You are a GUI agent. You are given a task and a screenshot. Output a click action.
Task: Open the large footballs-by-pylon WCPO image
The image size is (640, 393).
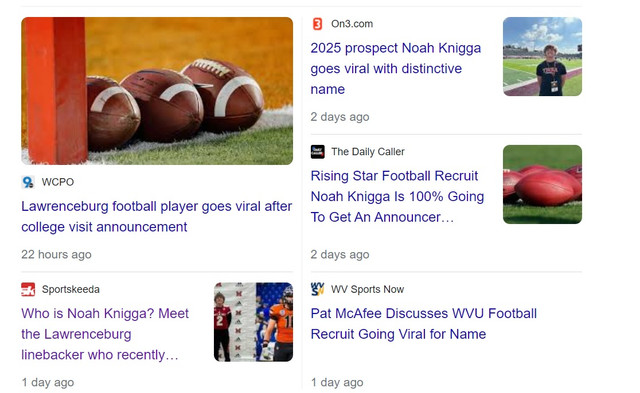coord(157,91)
